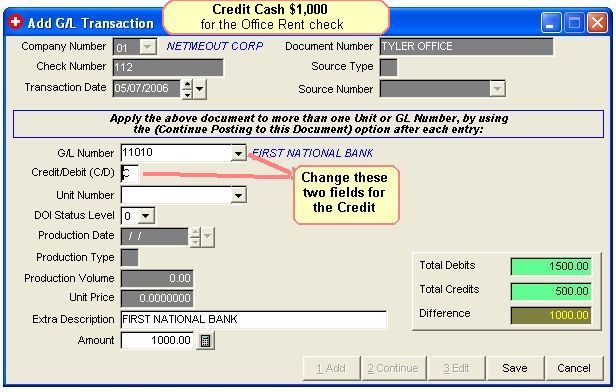This screenshot has height=392, width=616.
Task: Open the Company Number dropdown
Action: (x=148, y=48)
